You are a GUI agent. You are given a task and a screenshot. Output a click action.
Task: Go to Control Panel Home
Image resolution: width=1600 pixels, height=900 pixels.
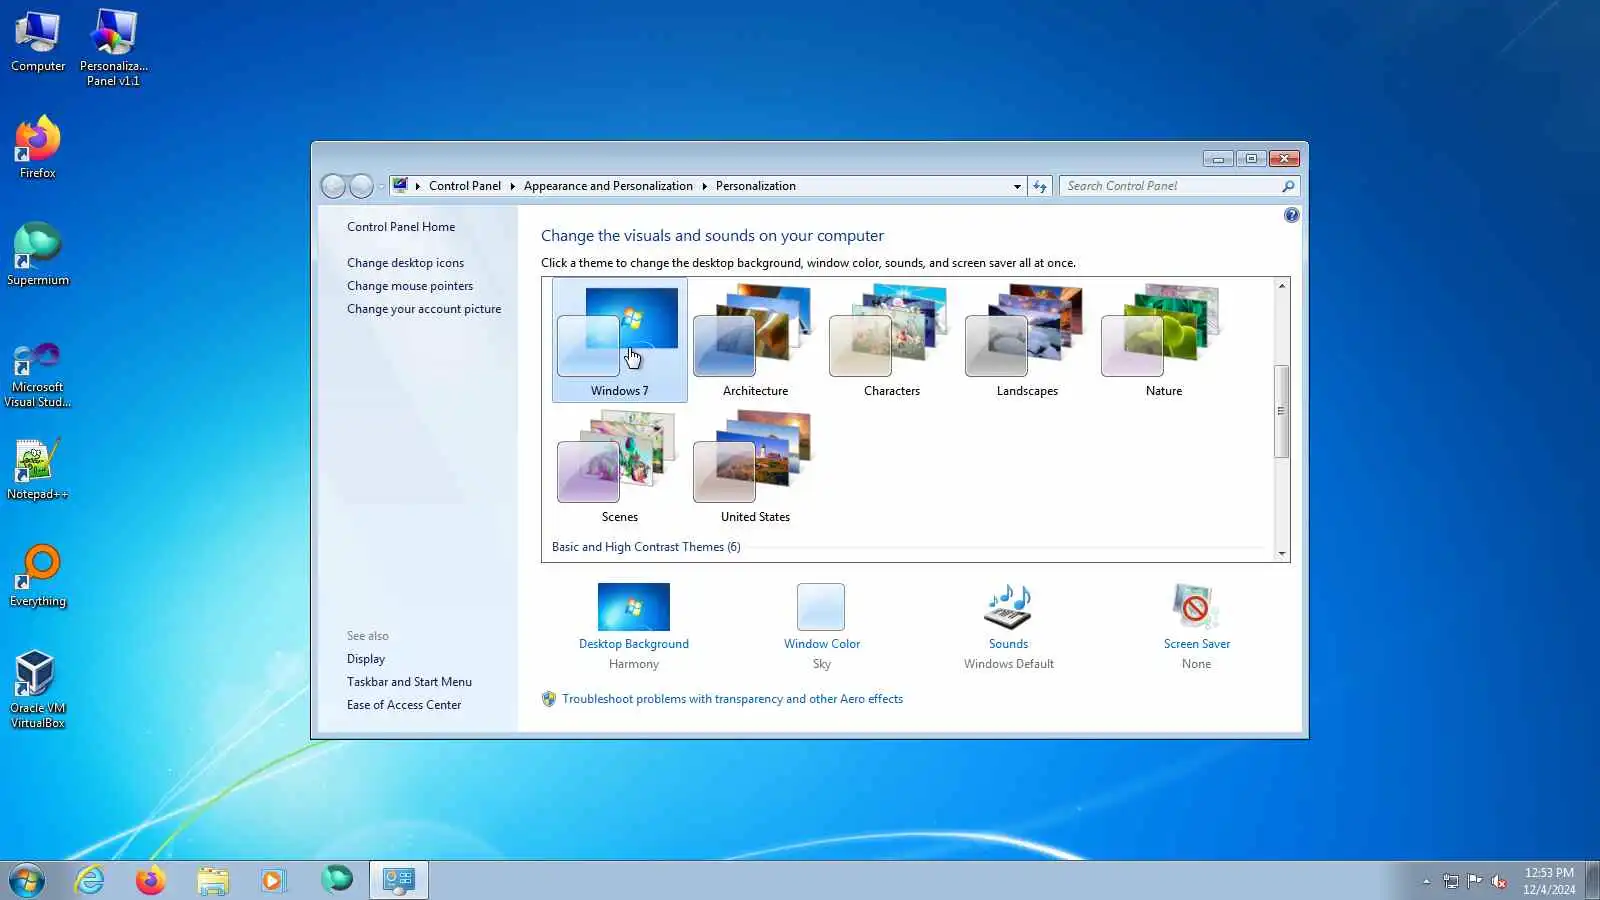tap(401, 227)
